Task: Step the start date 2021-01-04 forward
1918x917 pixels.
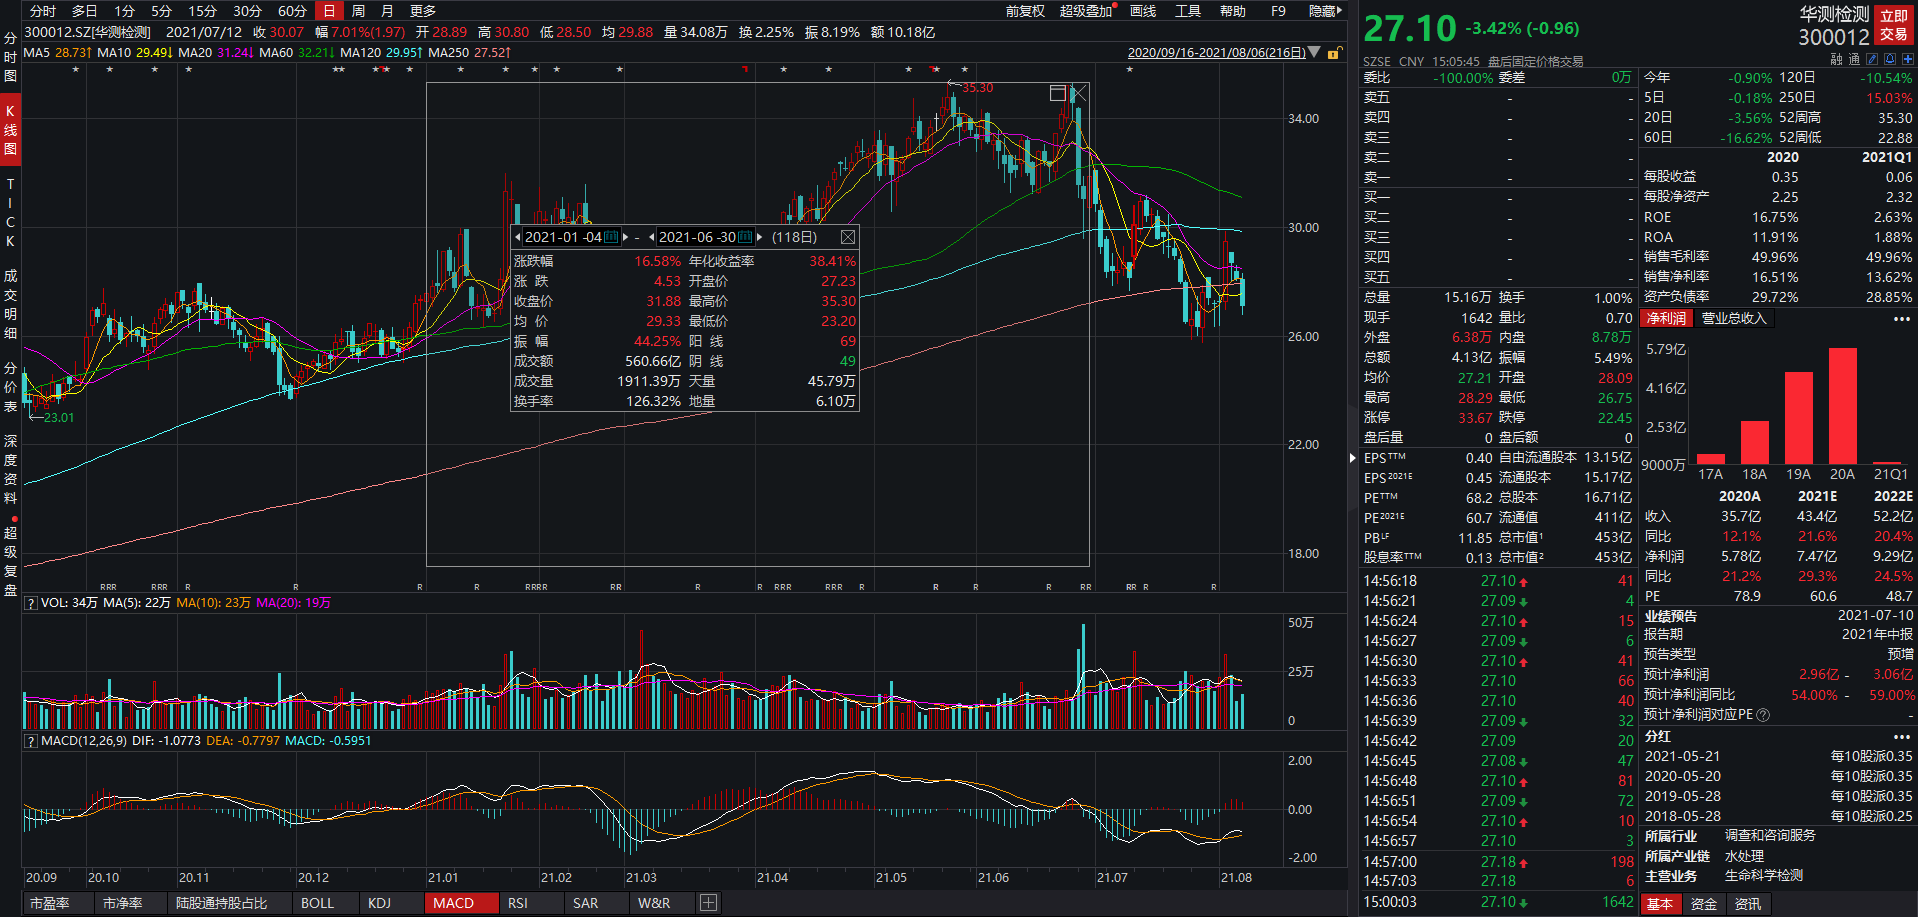Action: (626, 237)
